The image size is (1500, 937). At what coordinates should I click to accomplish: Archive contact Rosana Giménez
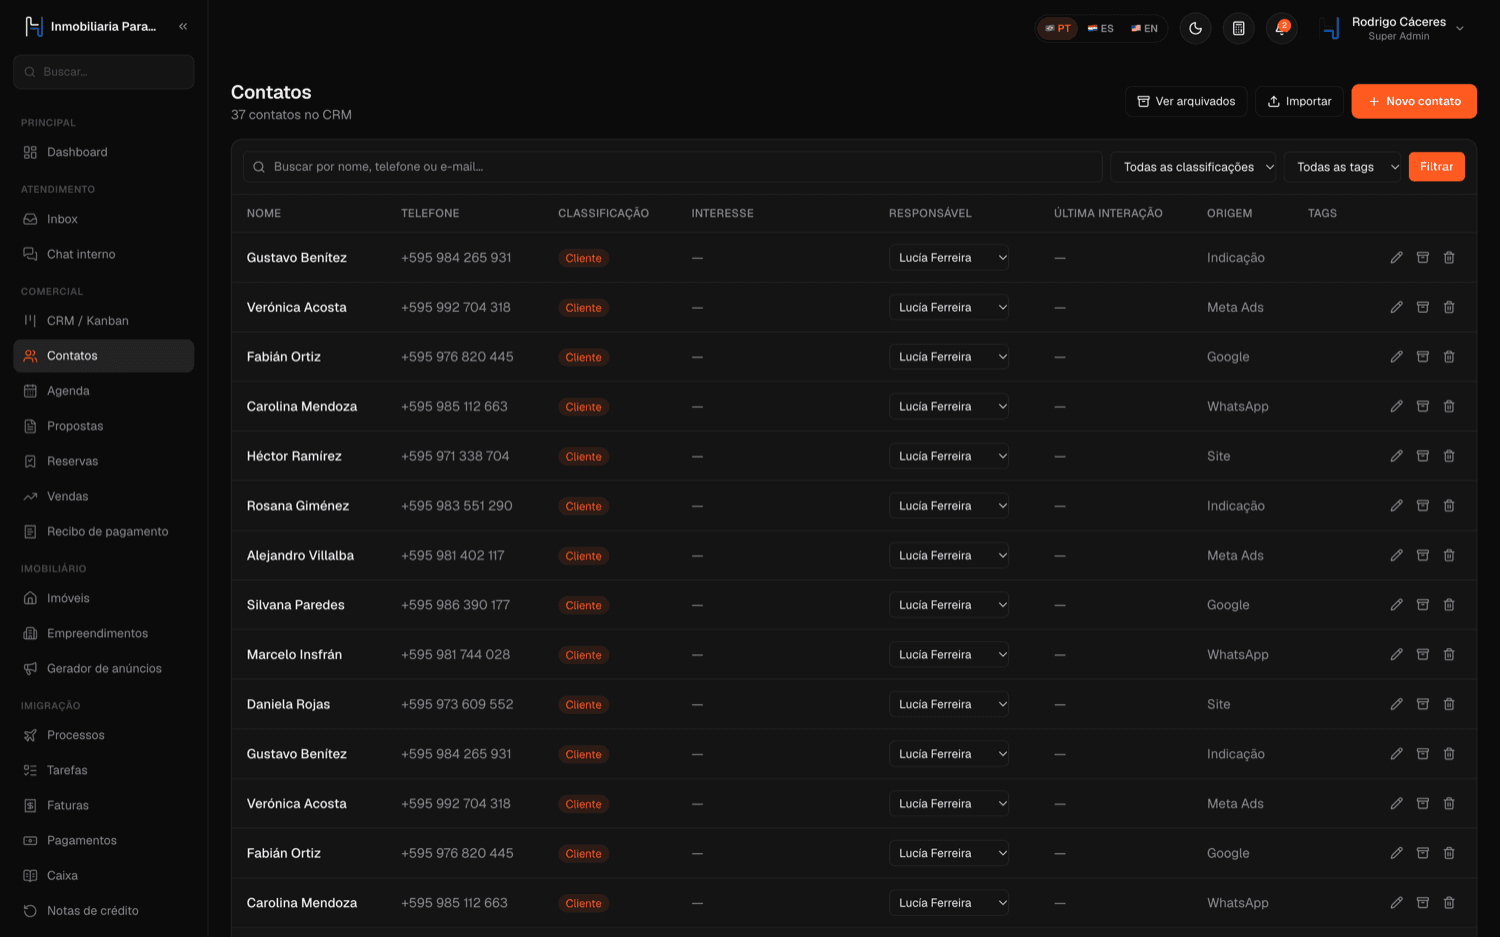pos(1422,506)
